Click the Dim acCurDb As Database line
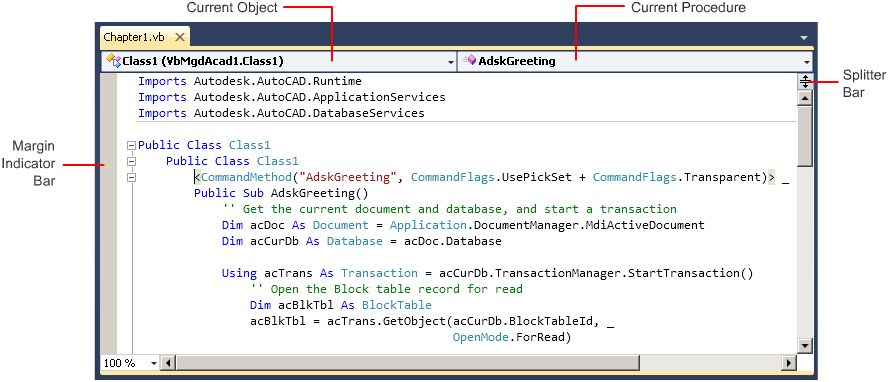The height and width of the screenshot is (382, 889). click(362, 241)
